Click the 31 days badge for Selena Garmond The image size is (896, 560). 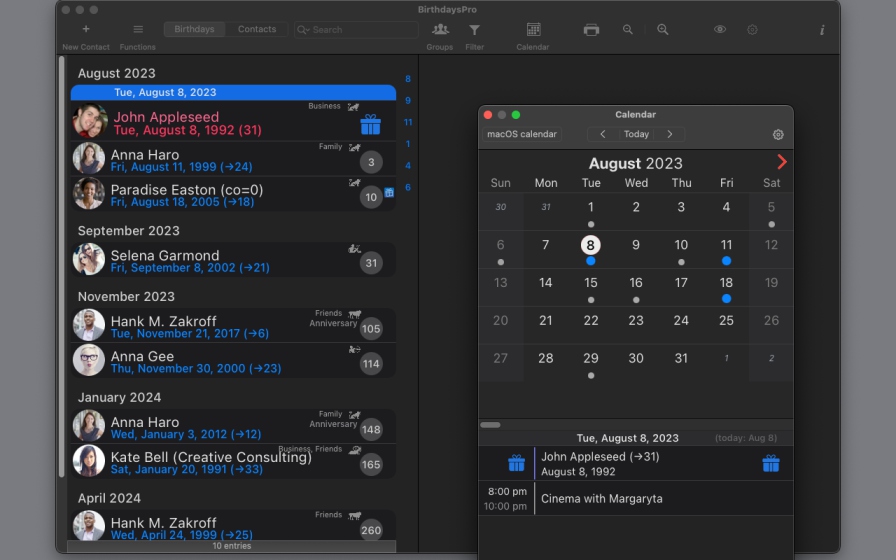(x=371, y=263)
